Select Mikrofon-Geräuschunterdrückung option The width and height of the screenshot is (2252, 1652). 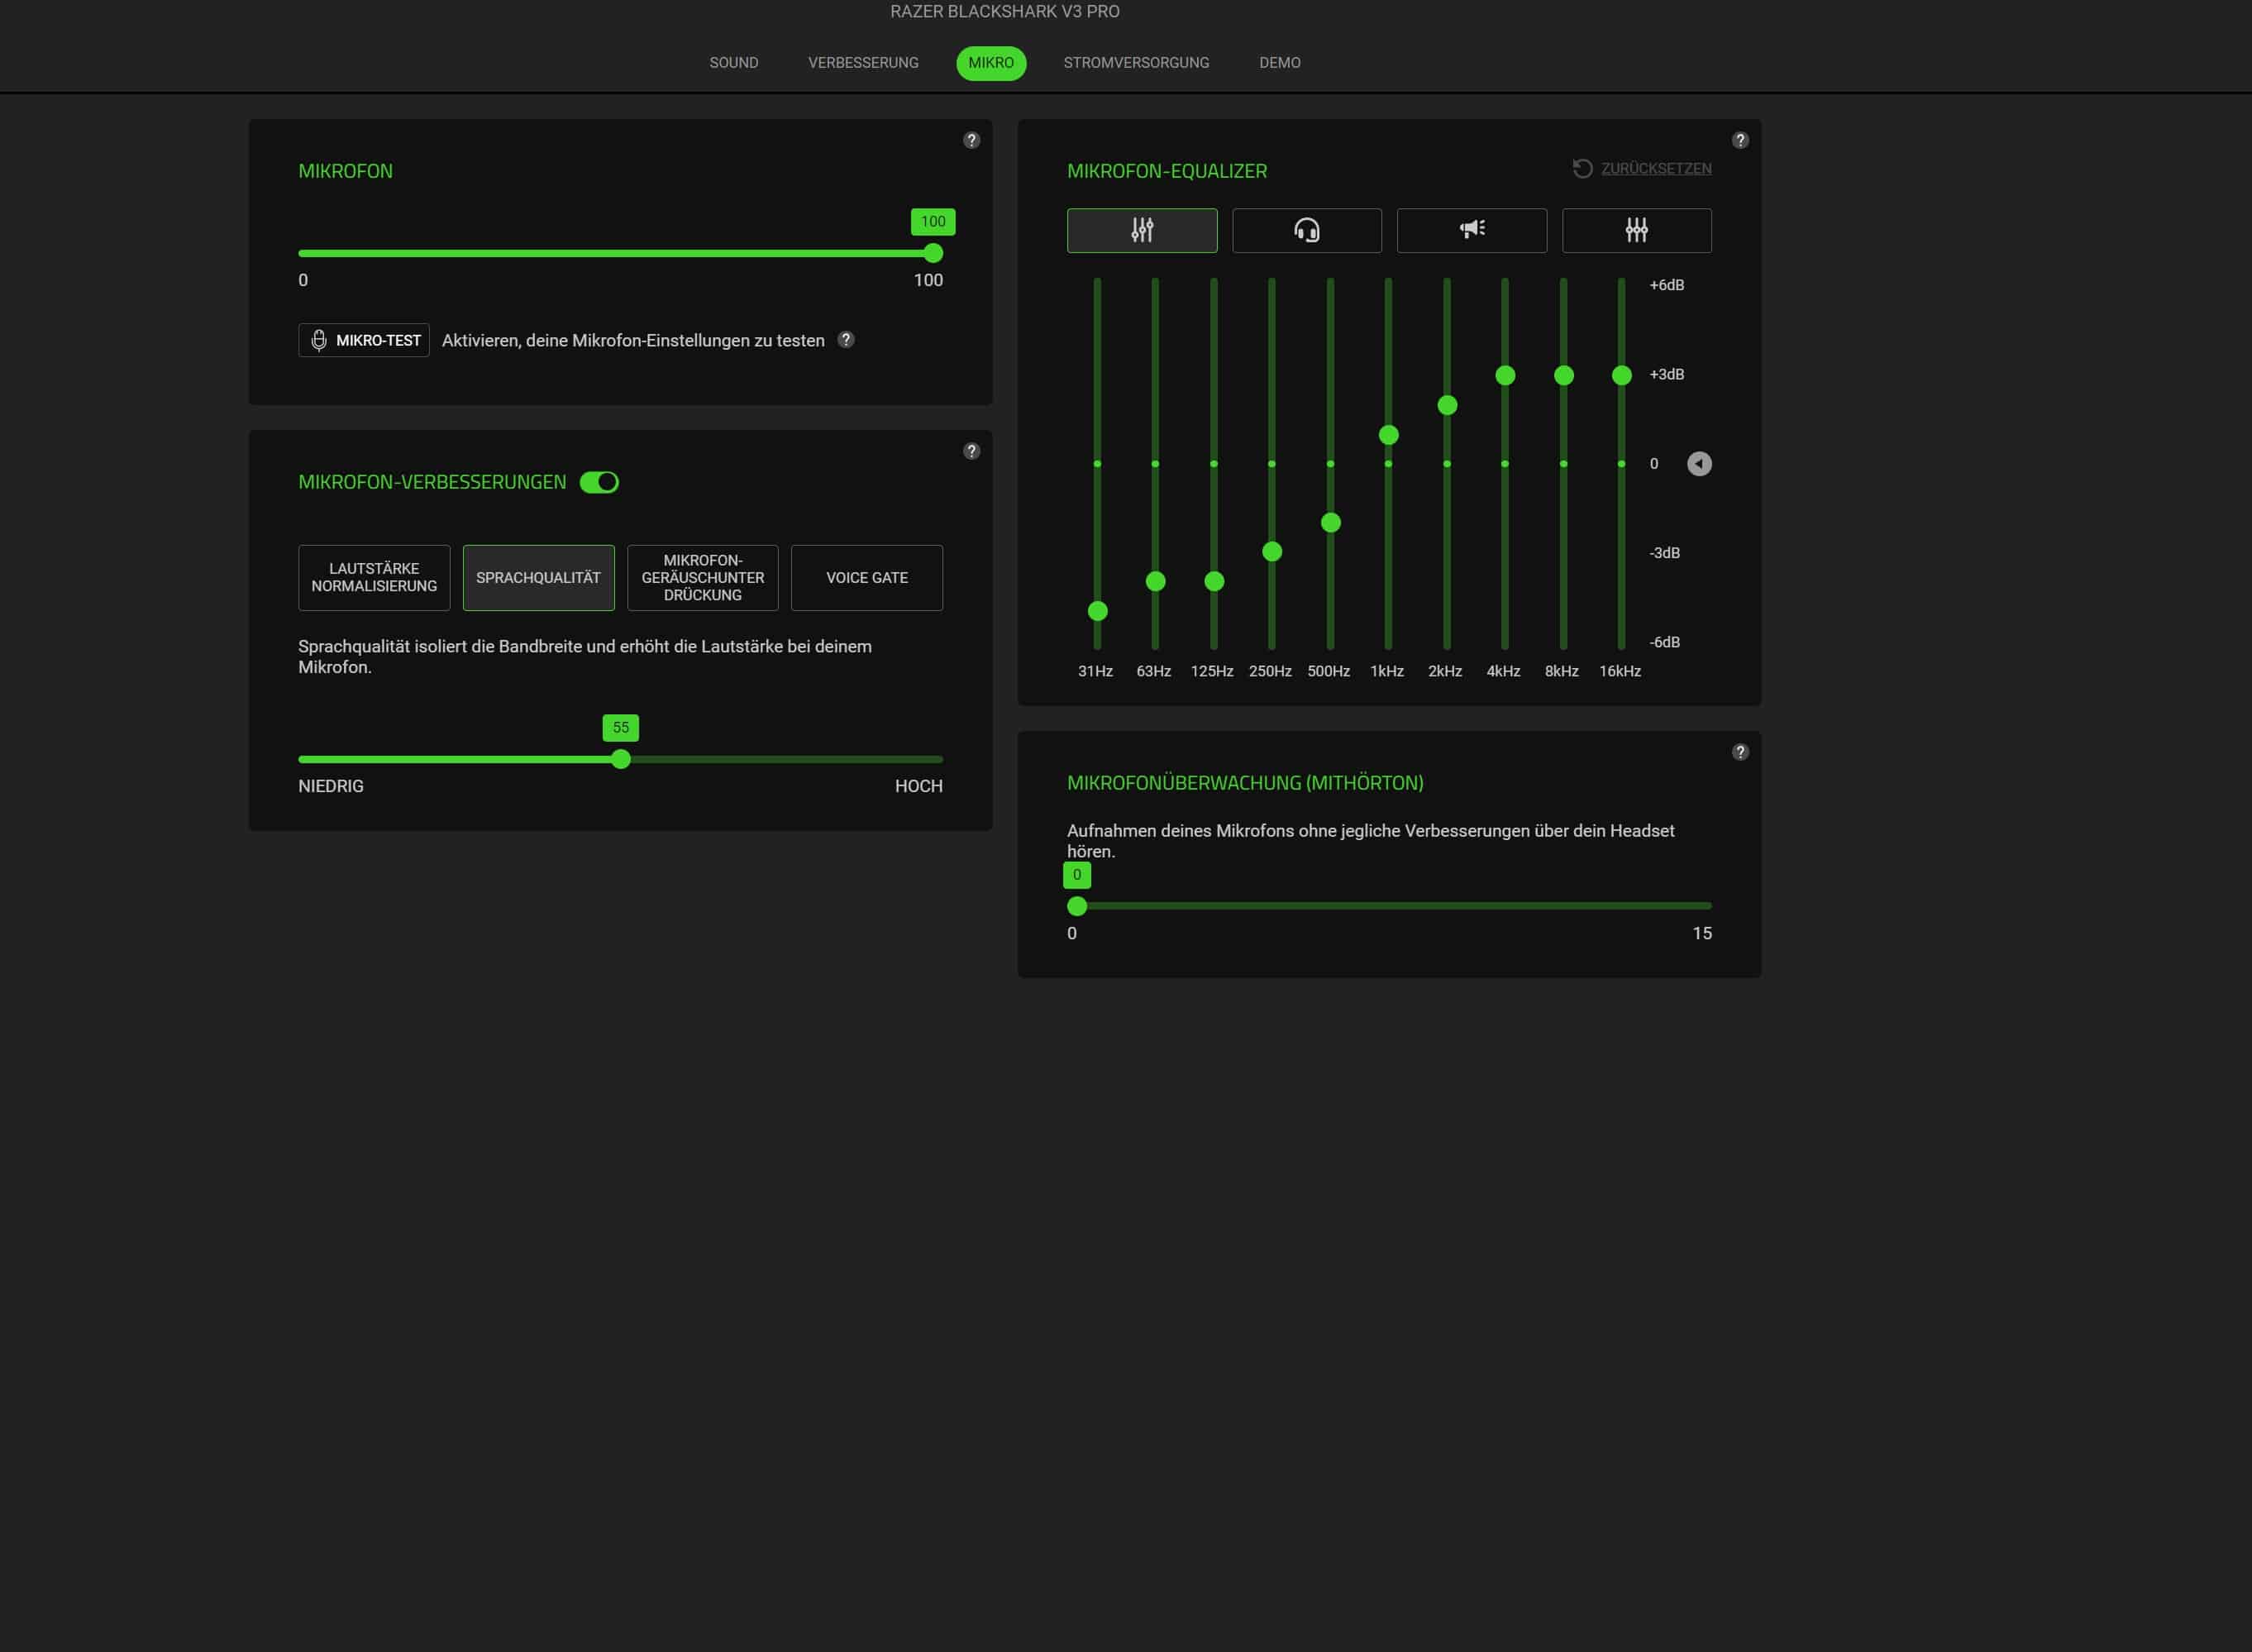702,577
